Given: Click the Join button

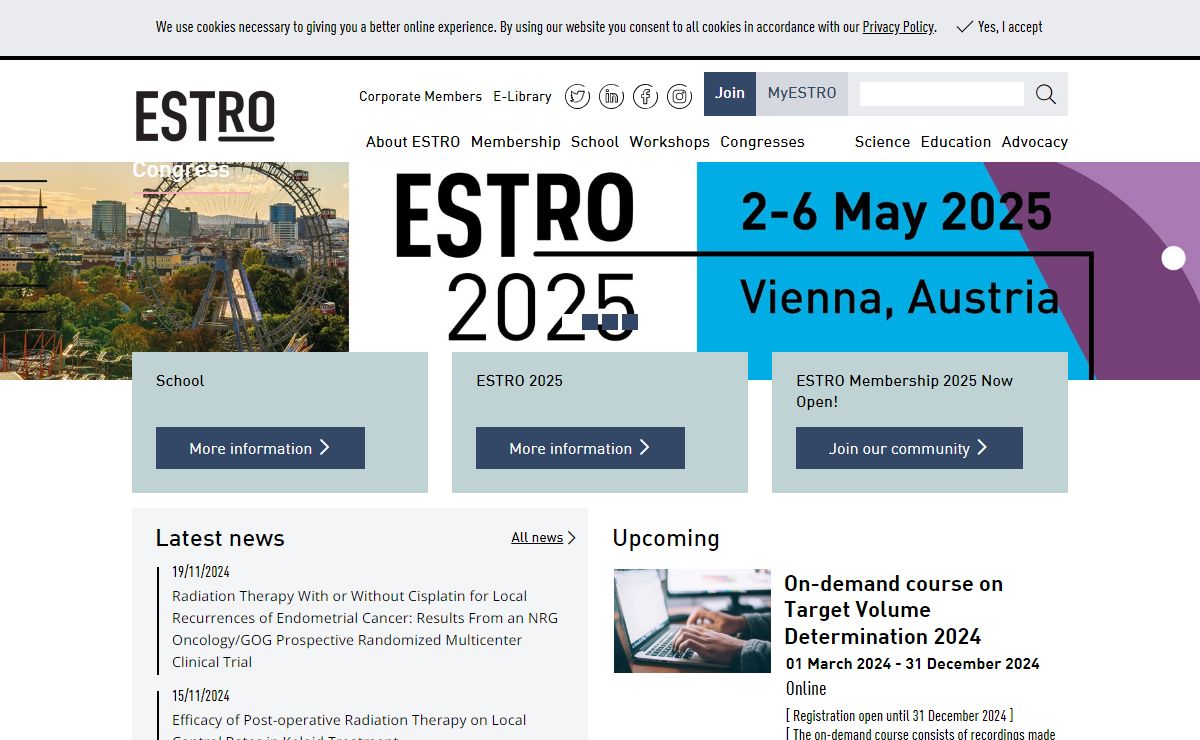Looking at the screenshot, I should click(730, 94).
